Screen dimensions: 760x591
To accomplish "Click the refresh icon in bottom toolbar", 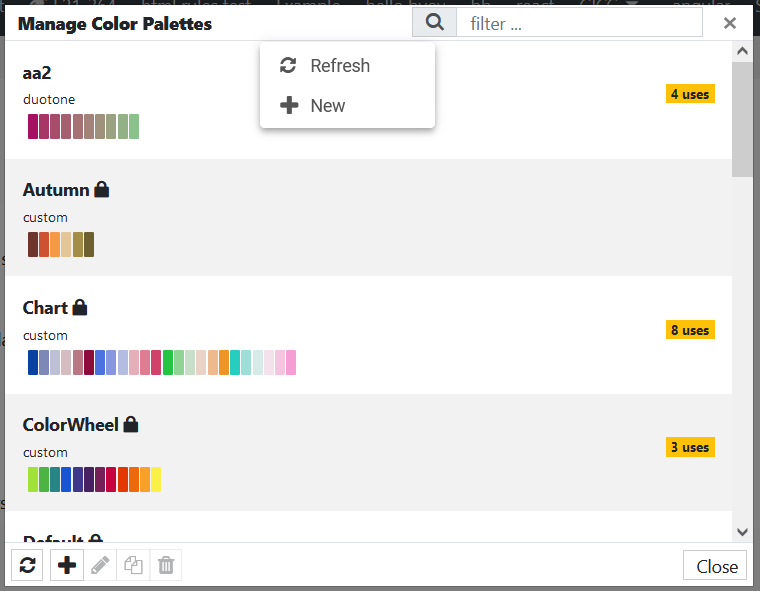I will pyautogui.click(x=27, y=565).
